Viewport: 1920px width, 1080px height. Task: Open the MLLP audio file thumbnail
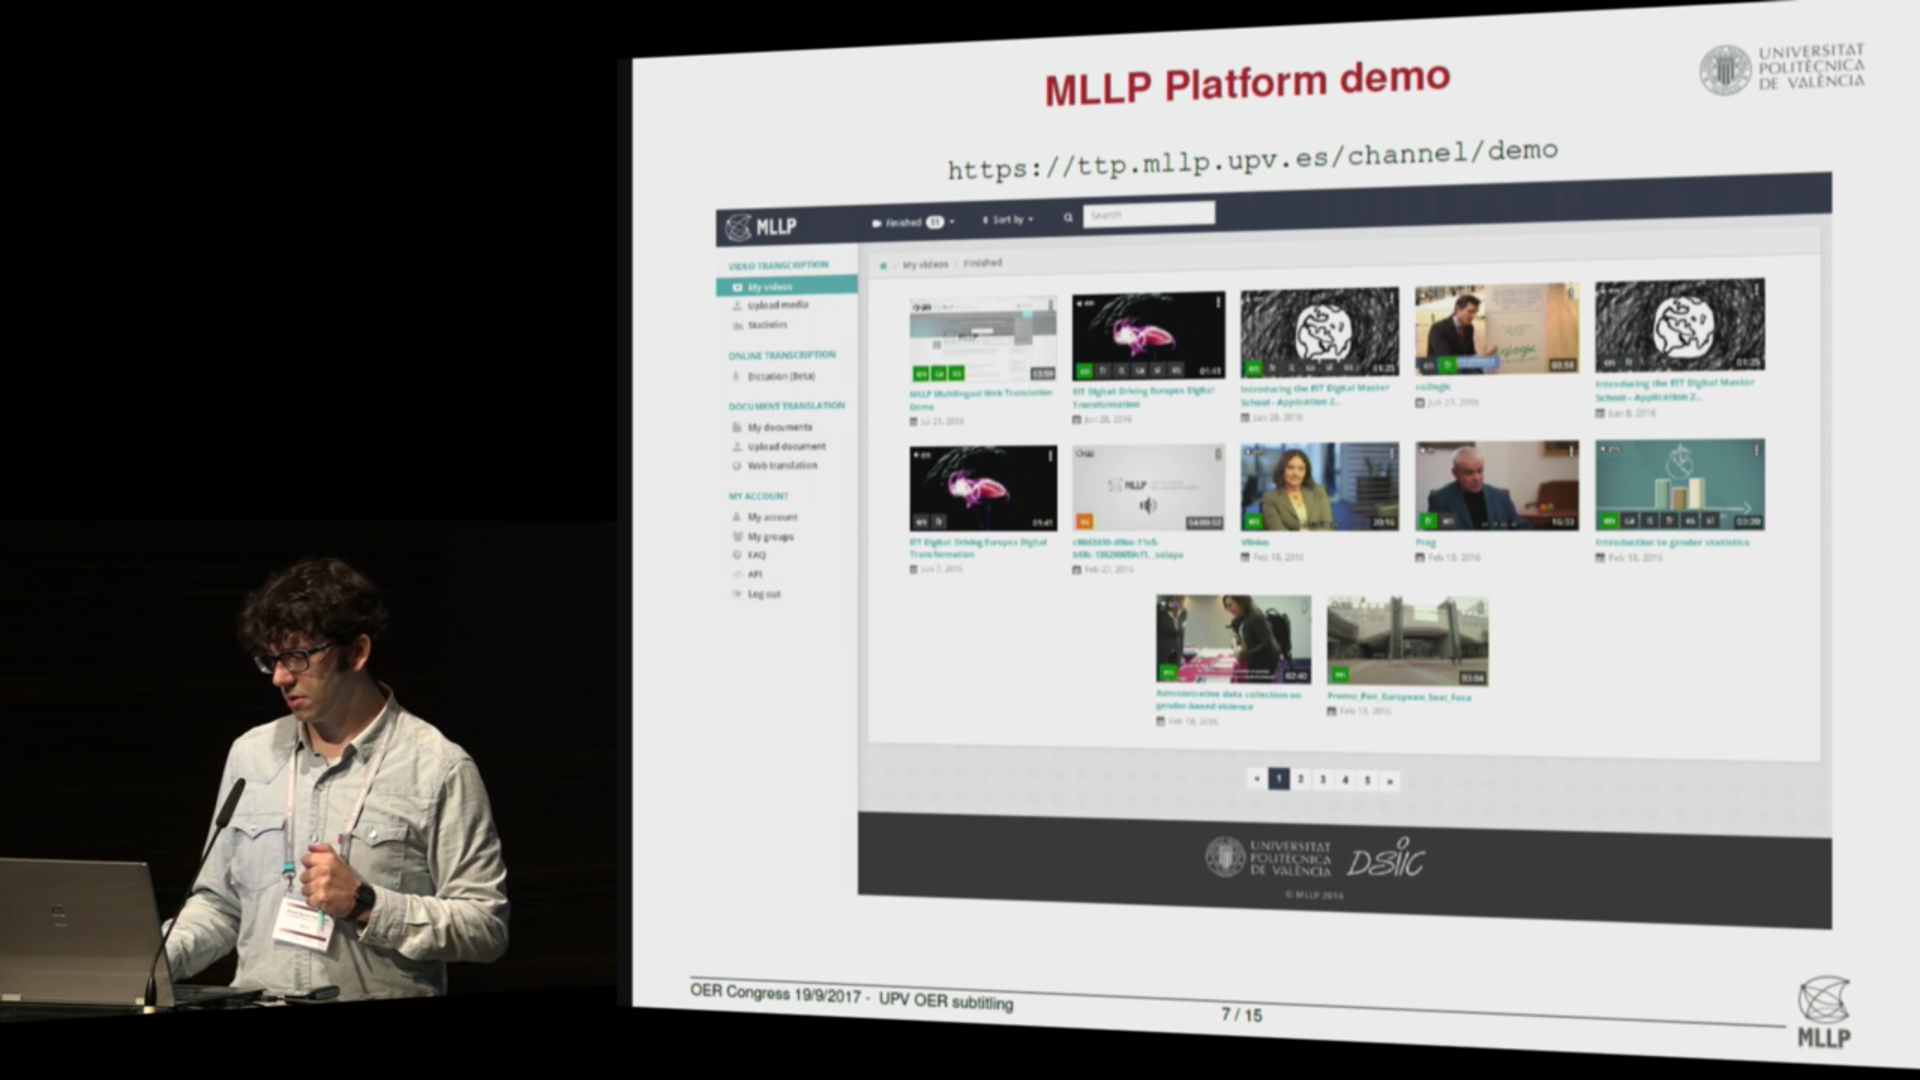coord(1148,487)
